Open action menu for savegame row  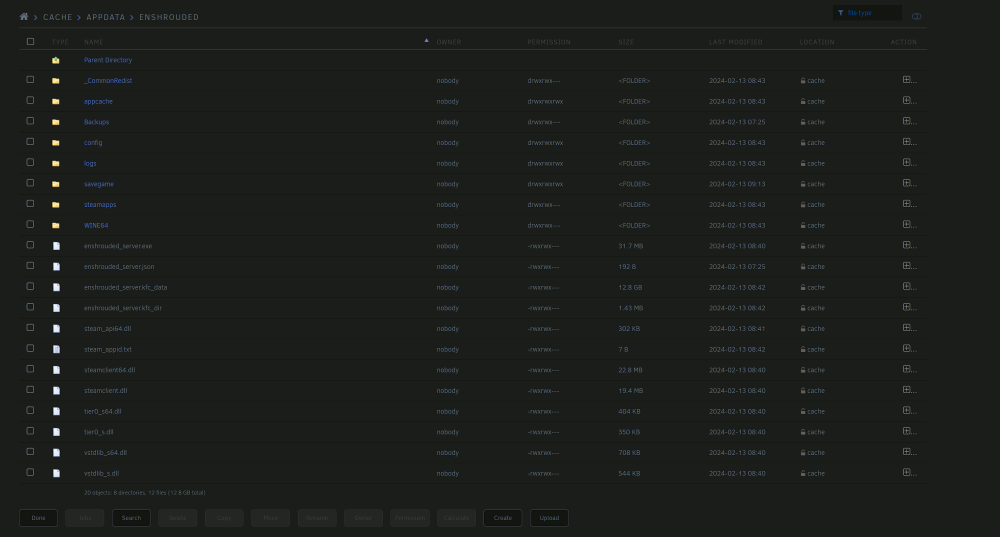point(909,183)
